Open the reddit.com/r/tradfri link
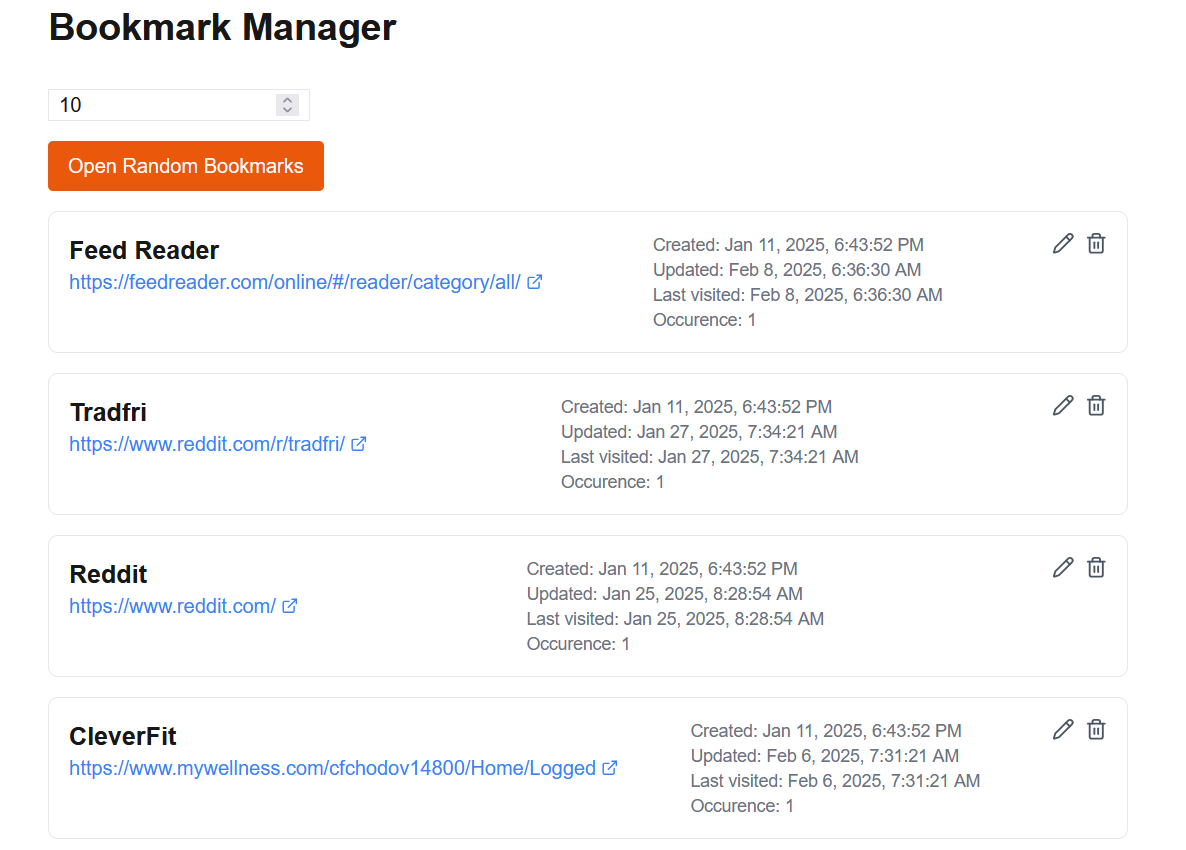 pos(207,444)
